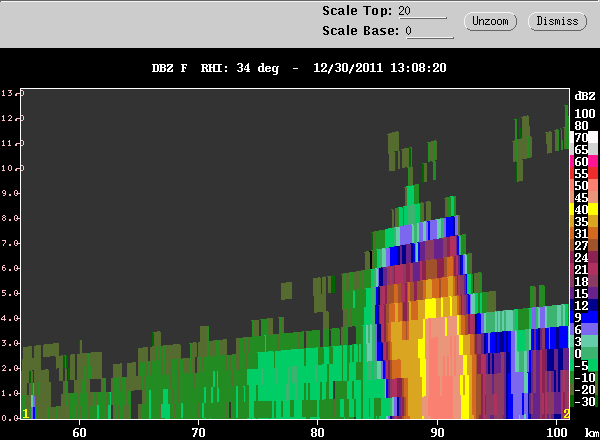Screen dimensions: 600x440
Task: Click the 9.0 height axis label
Action: pos(10,193)
